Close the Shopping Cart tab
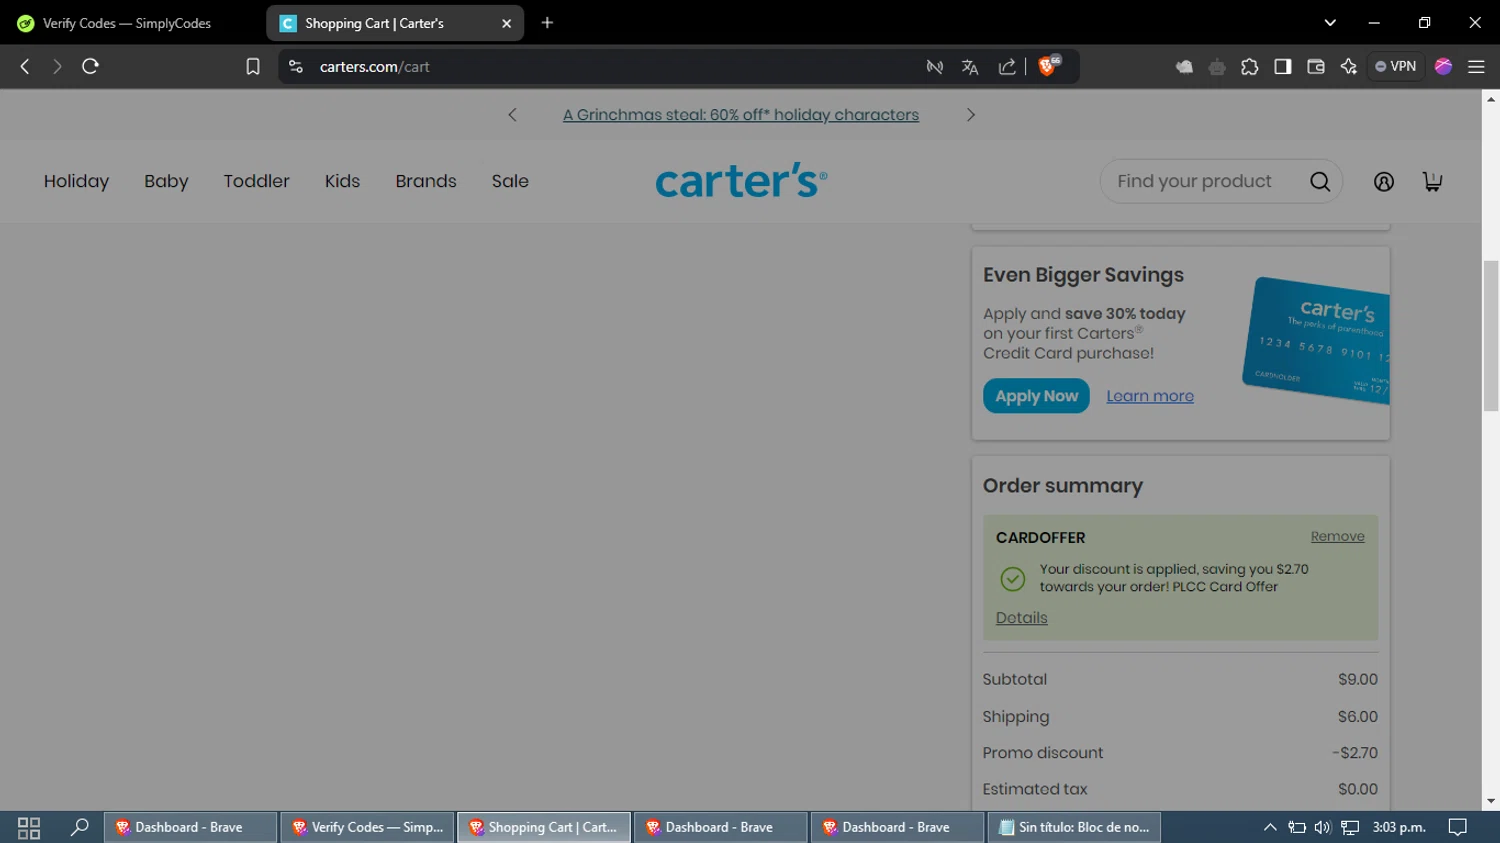This screenshot has height=843, width=1500. (x=506, y=23)
